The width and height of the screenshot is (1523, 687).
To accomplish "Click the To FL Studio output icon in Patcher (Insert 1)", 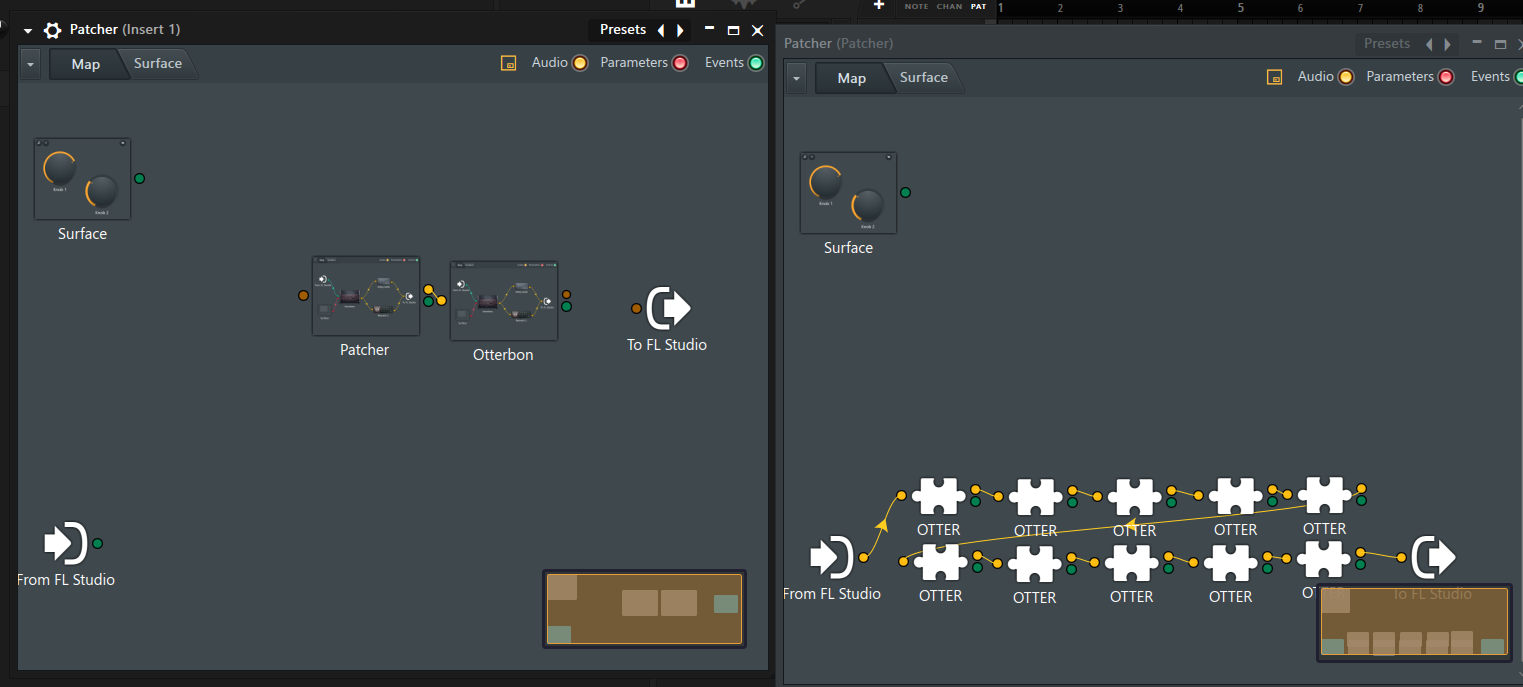I will (x=669, y=308).
